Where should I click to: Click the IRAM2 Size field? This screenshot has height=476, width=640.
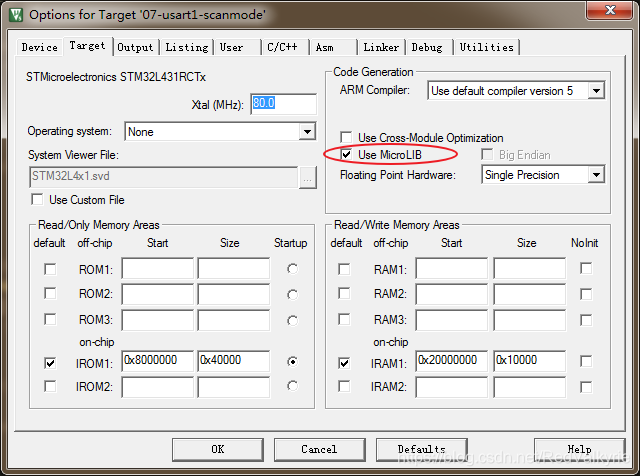point(529,387)
